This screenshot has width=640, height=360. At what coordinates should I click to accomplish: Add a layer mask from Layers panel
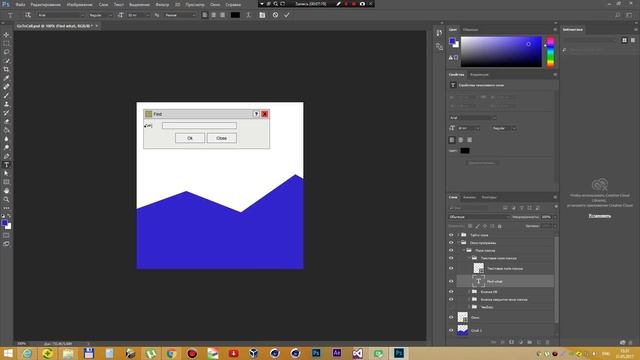pos(511,342)
